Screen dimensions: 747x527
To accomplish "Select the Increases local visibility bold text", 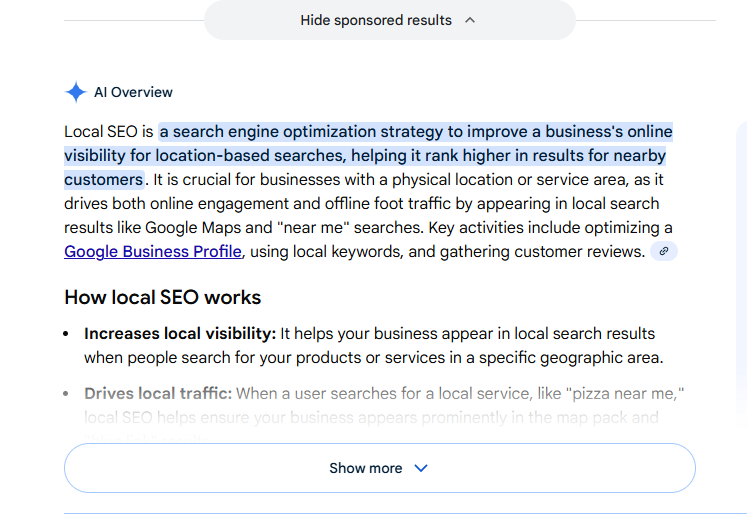I will click(180, 333).
